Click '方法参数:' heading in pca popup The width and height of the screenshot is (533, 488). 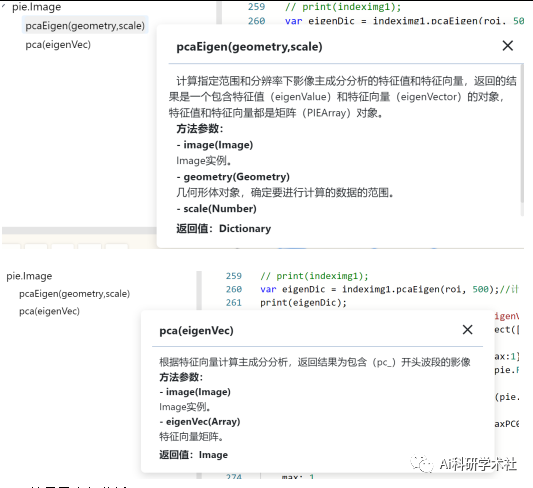[181, 377]
